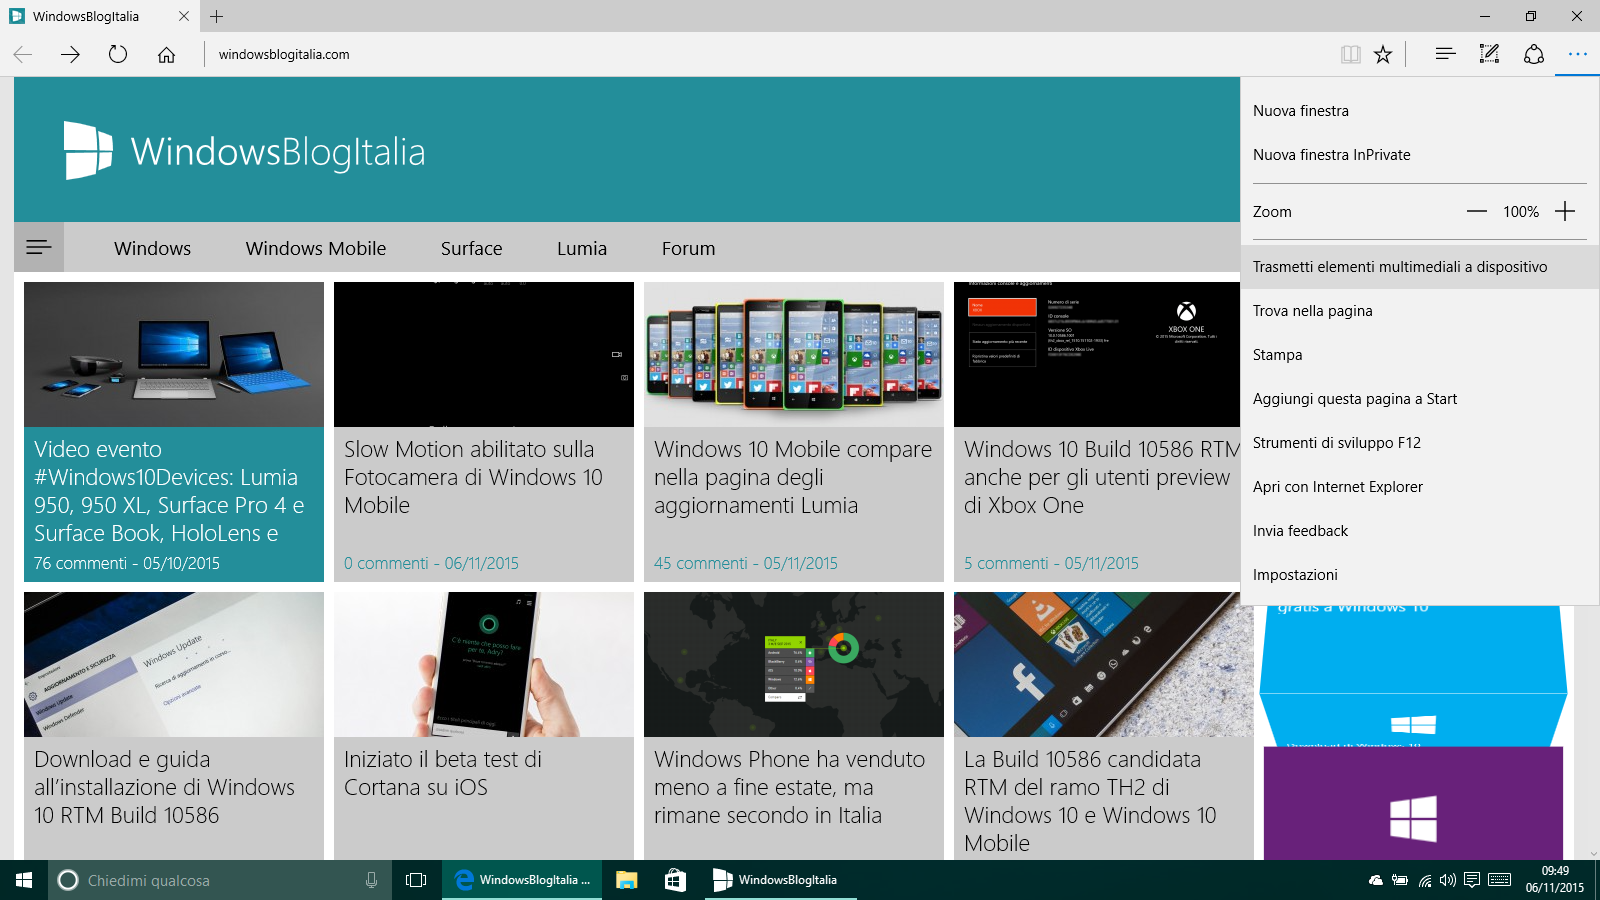Click the Surface and HoloLens devices thumbnail
The width and height of the screenshot is (1600, 900).
174,354
